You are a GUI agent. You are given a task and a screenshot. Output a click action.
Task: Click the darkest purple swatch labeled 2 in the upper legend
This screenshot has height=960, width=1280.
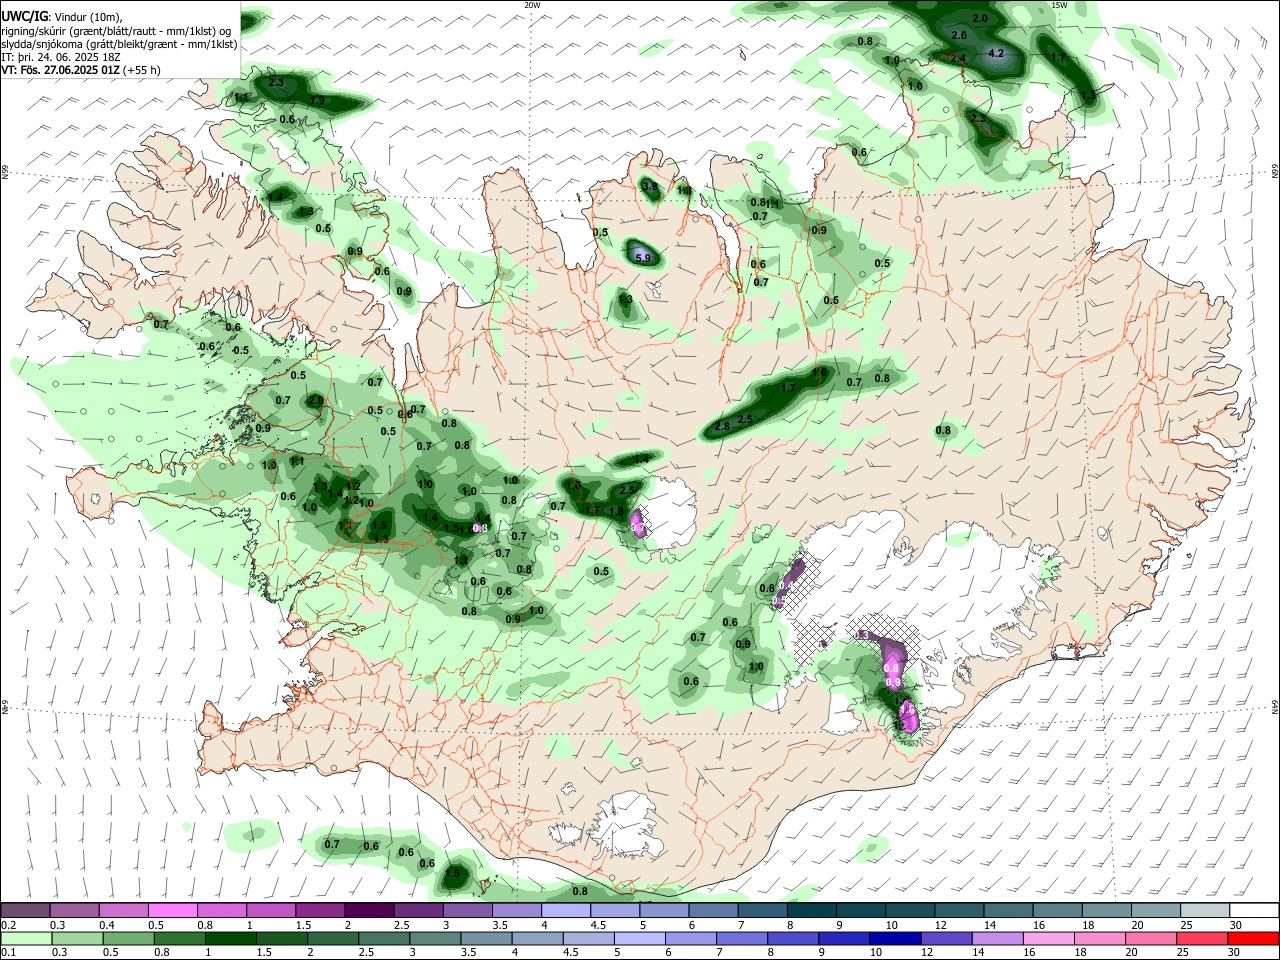(x=368, y=910)
